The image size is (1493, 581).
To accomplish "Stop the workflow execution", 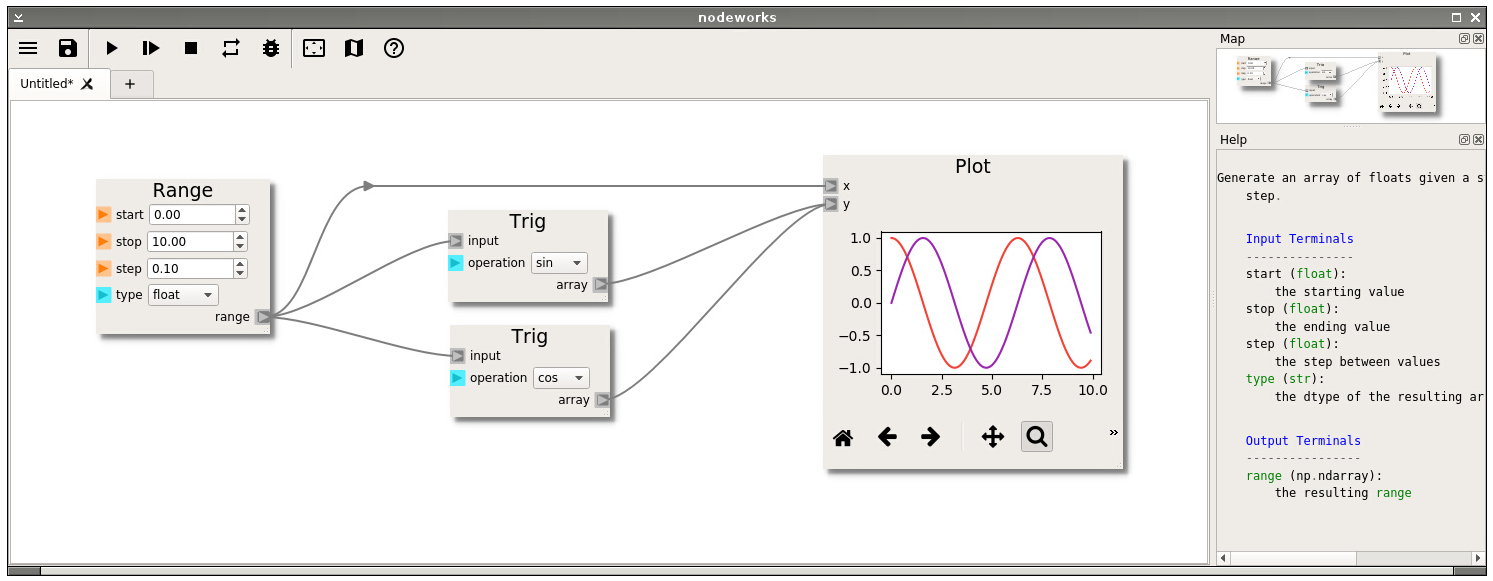I will (191, 48).
